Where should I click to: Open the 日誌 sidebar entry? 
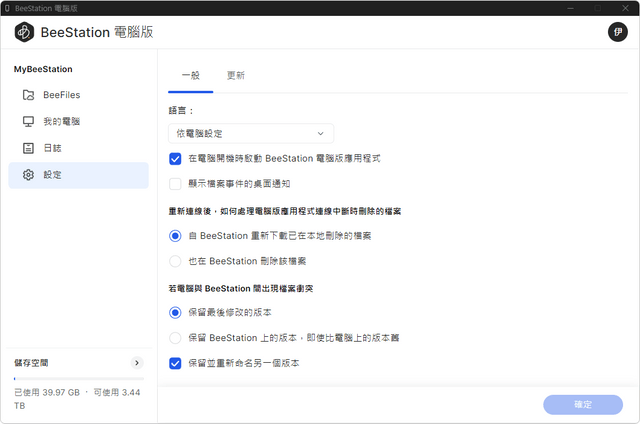pos(78,148)
